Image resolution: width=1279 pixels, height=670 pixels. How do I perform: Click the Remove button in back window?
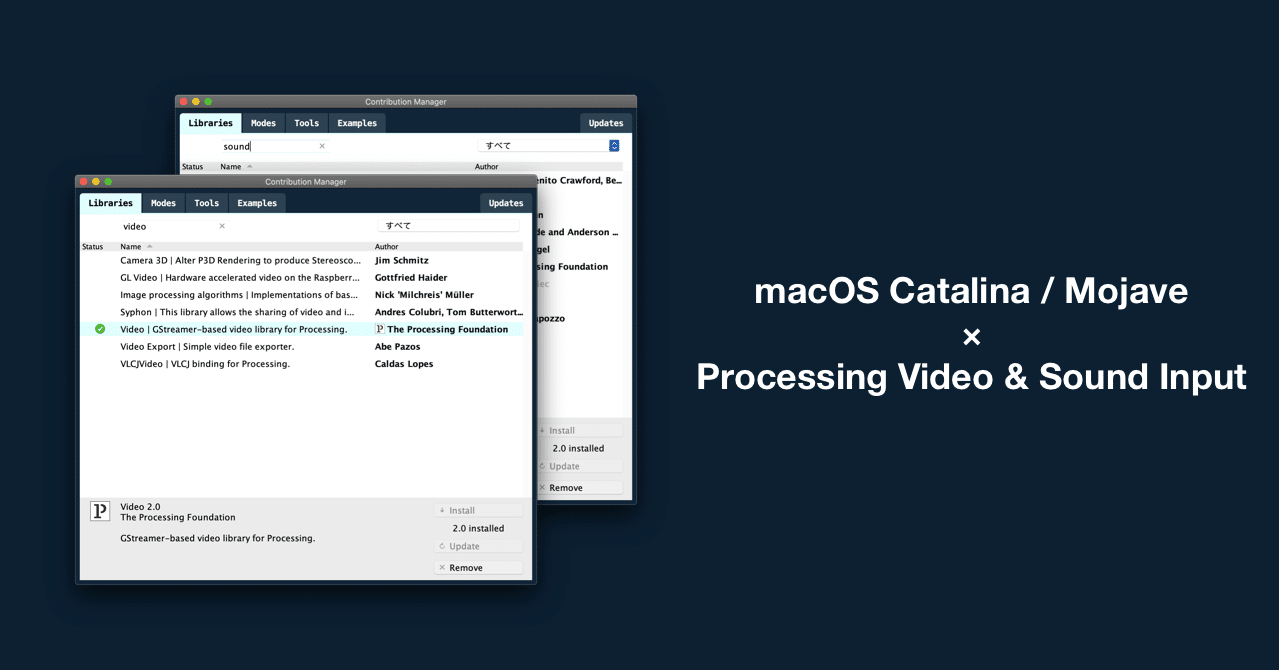[x=579, y=488]
